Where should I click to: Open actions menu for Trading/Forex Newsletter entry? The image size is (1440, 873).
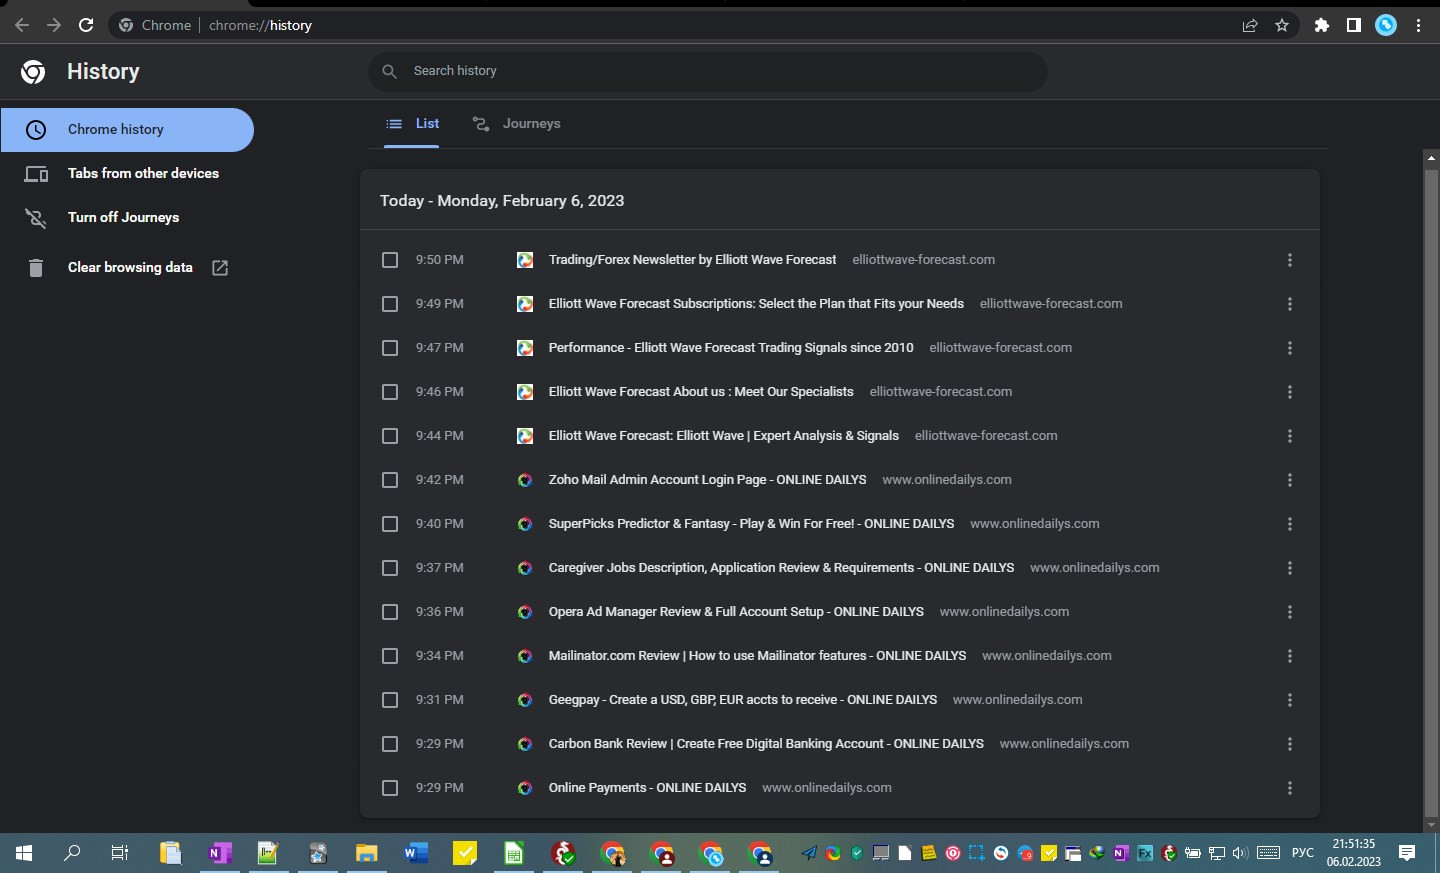coord(1290,260)
